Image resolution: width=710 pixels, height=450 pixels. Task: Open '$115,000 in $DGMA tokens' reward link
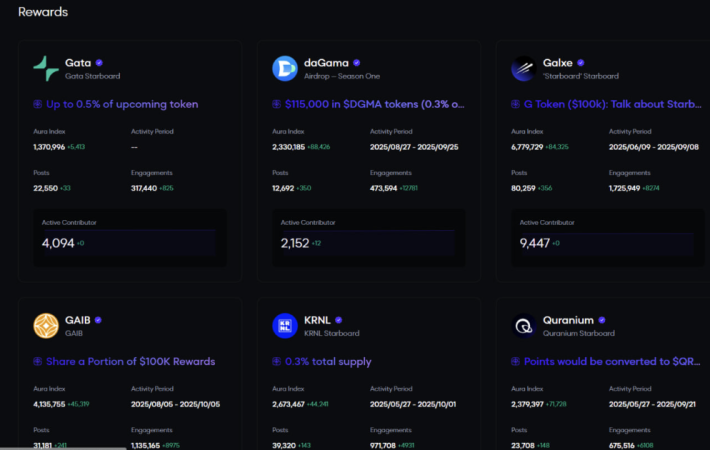pyautogui.click(x=374, y=104)
